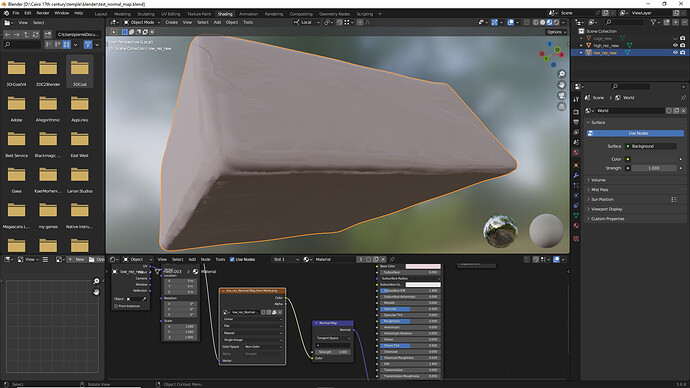Open the Render properties tab icon

pyautogui.click(x=576, y=112)
